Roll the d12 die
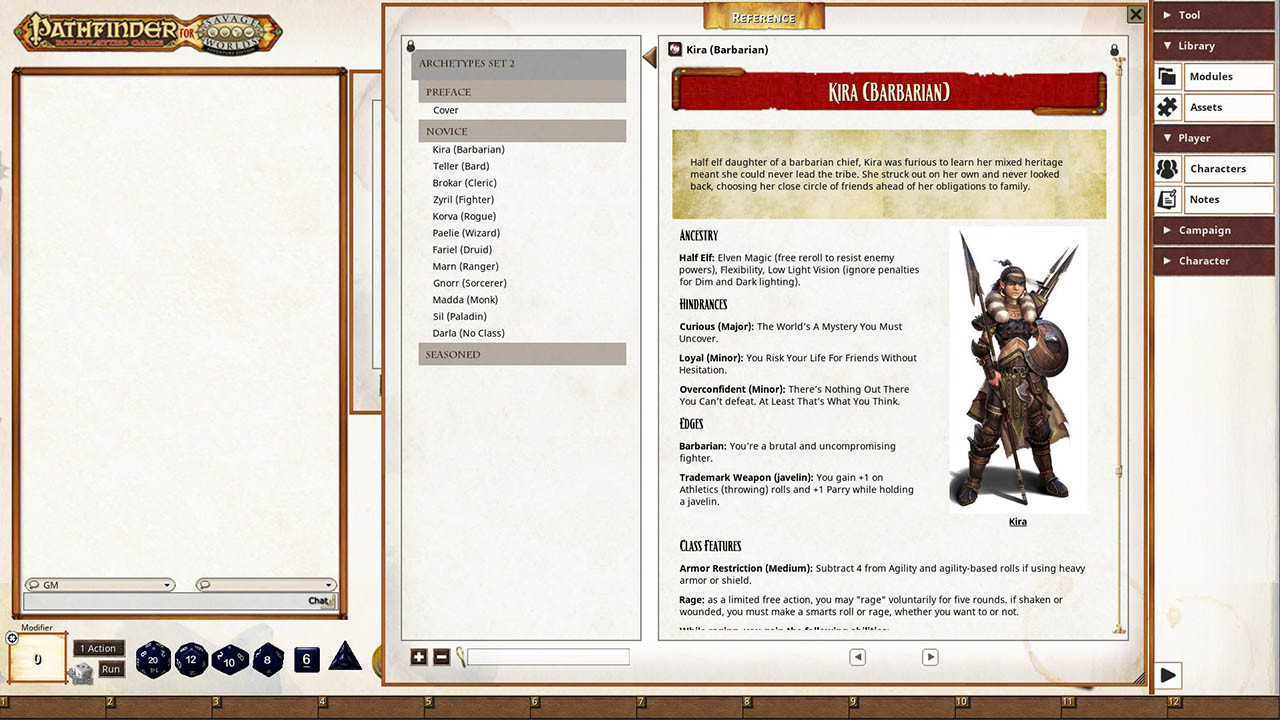 [193, 660]
